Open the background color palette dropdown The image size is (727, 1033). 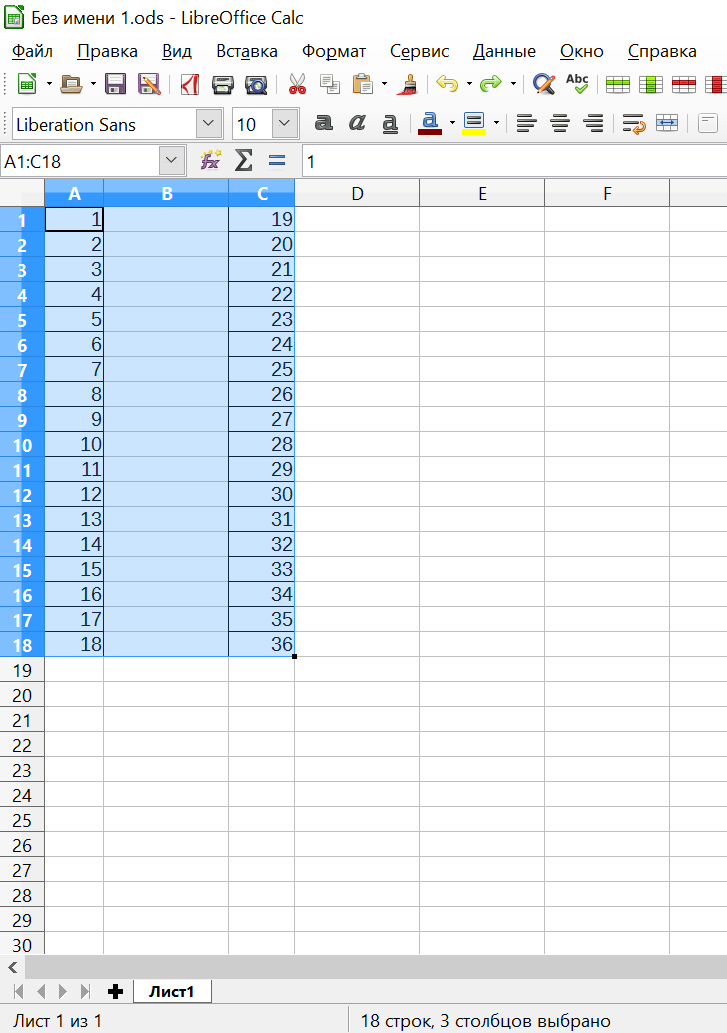[496, 123]
